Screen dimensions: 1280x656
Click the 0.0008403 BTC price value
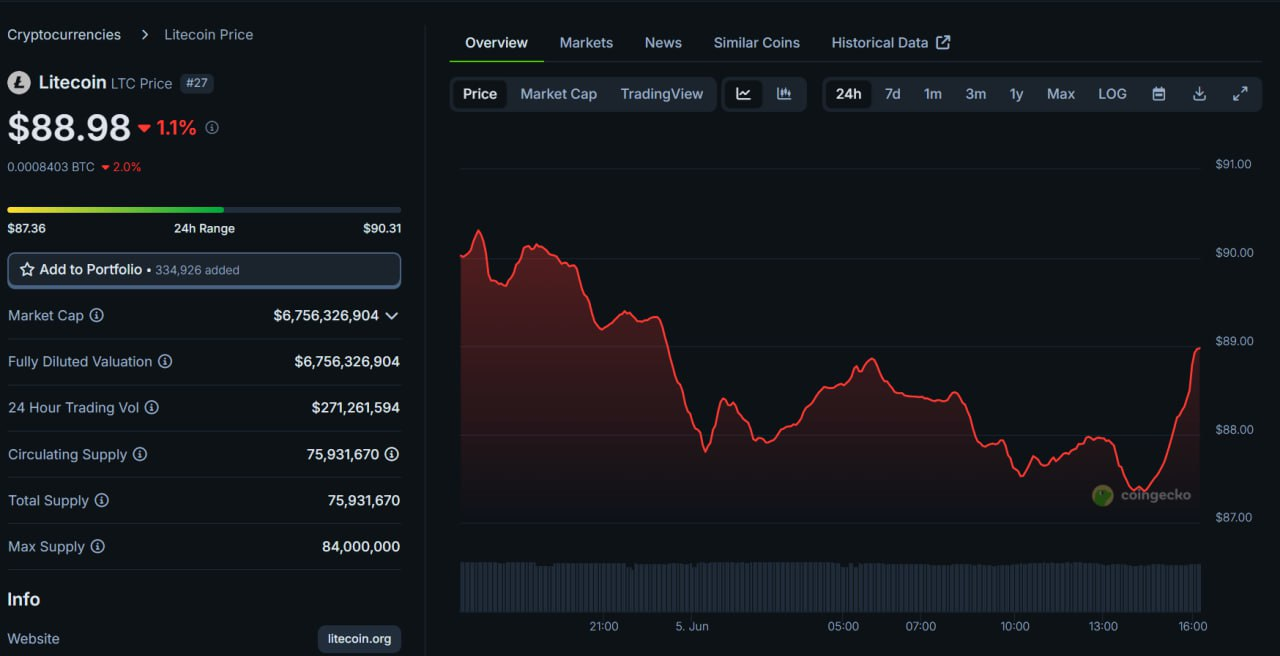pyautogui.click(x=51, y=167)
